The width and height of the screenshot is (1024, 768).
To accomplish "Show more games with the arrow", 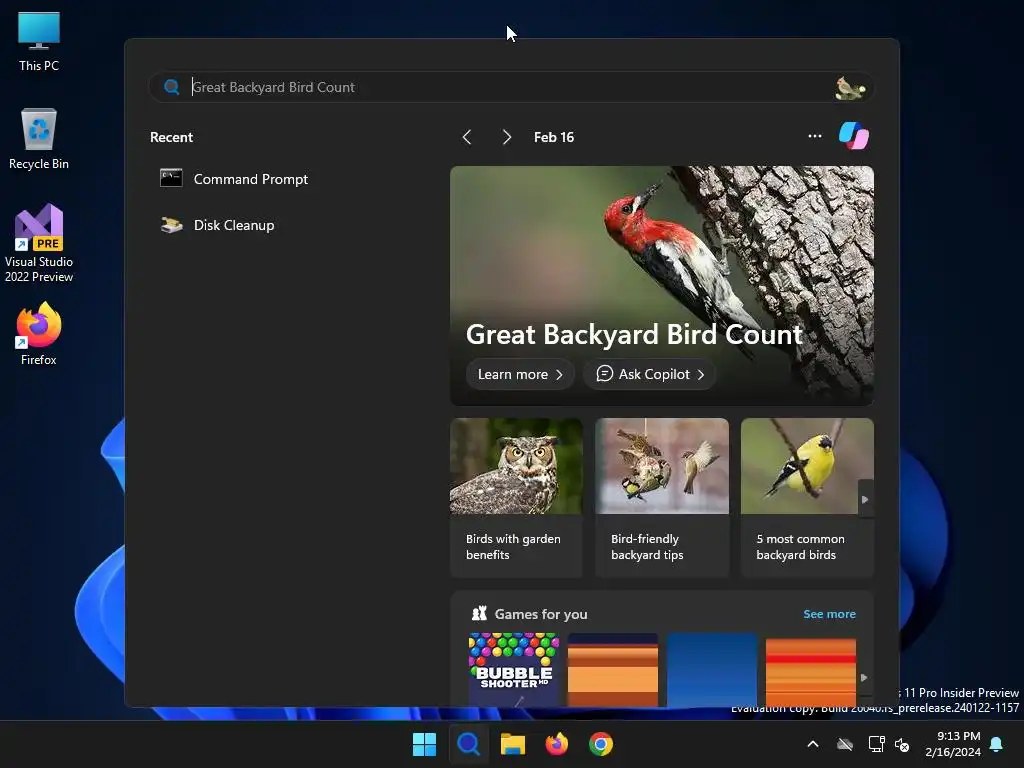I will coord(864,678).
